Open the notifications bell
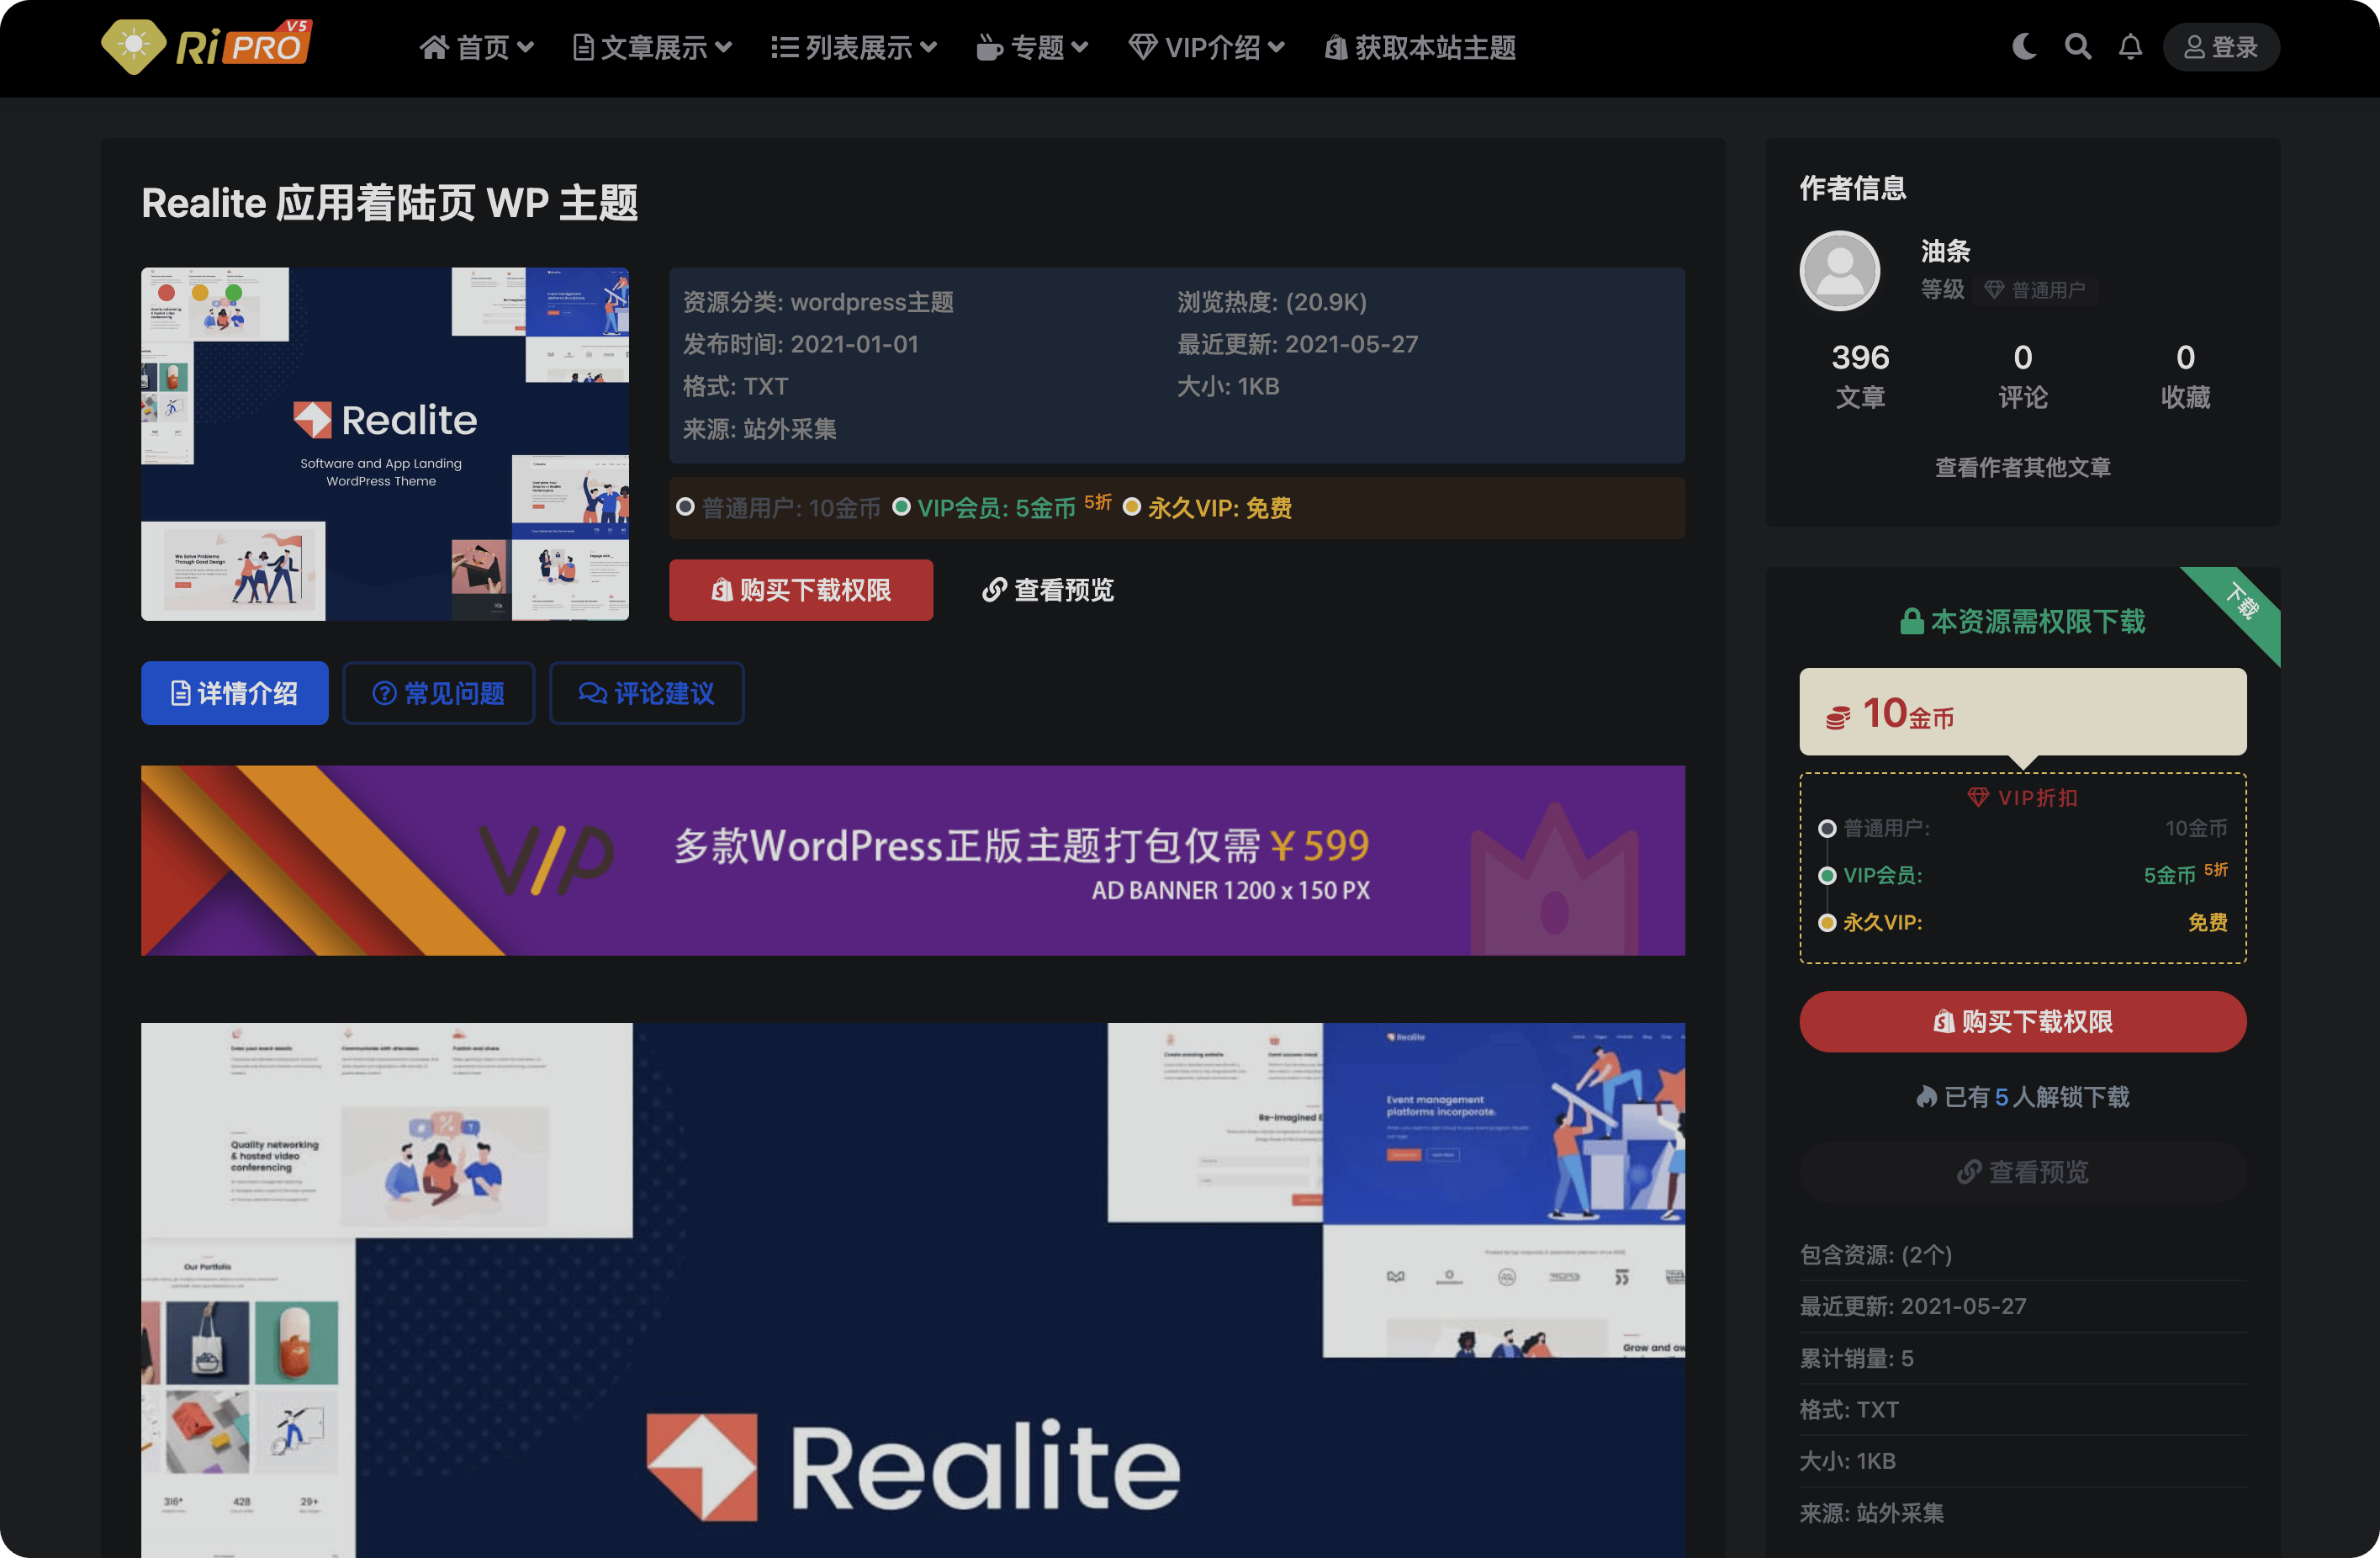This screenshot has width=2380, height=1558. (2131, 47)
